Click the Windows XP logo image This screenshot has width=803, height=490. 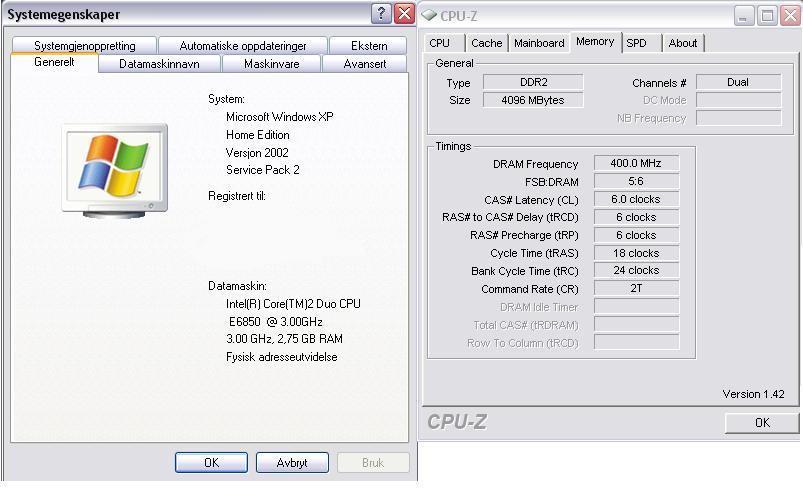click(115, 171)
